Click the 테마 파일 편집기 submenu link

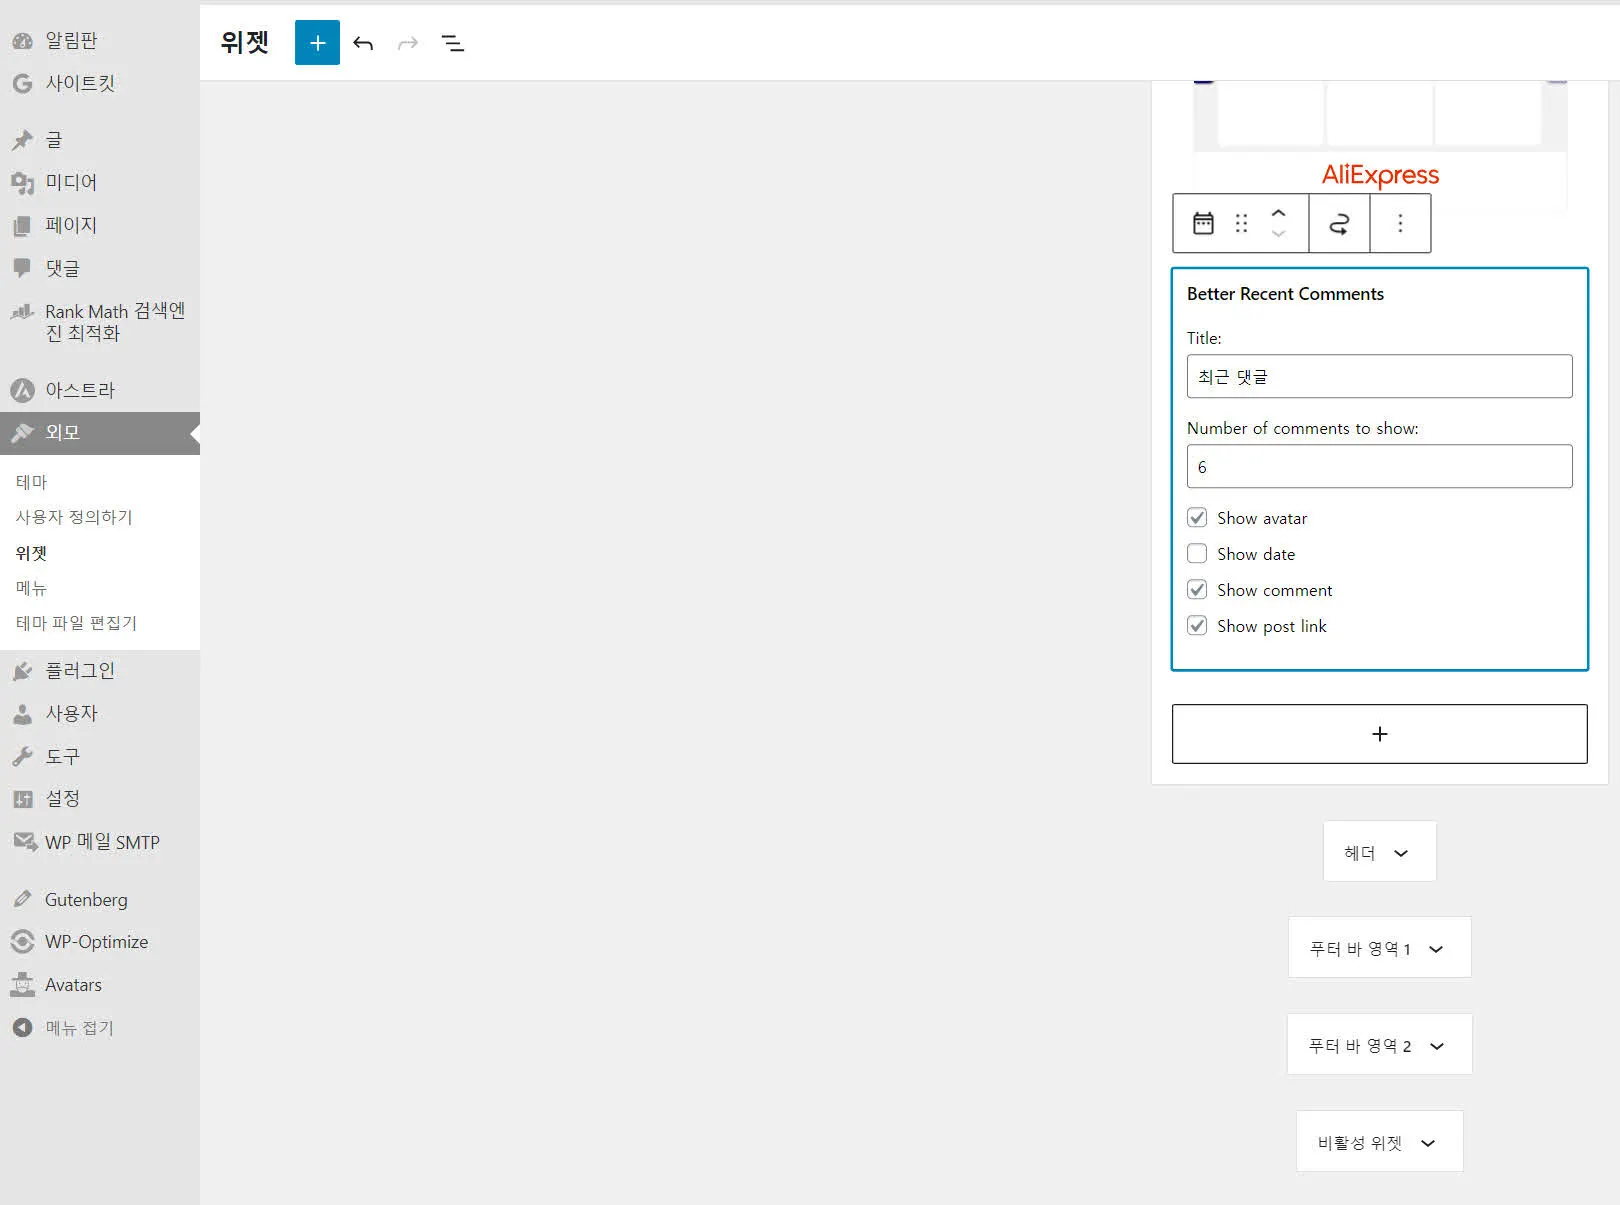point(76,623)
